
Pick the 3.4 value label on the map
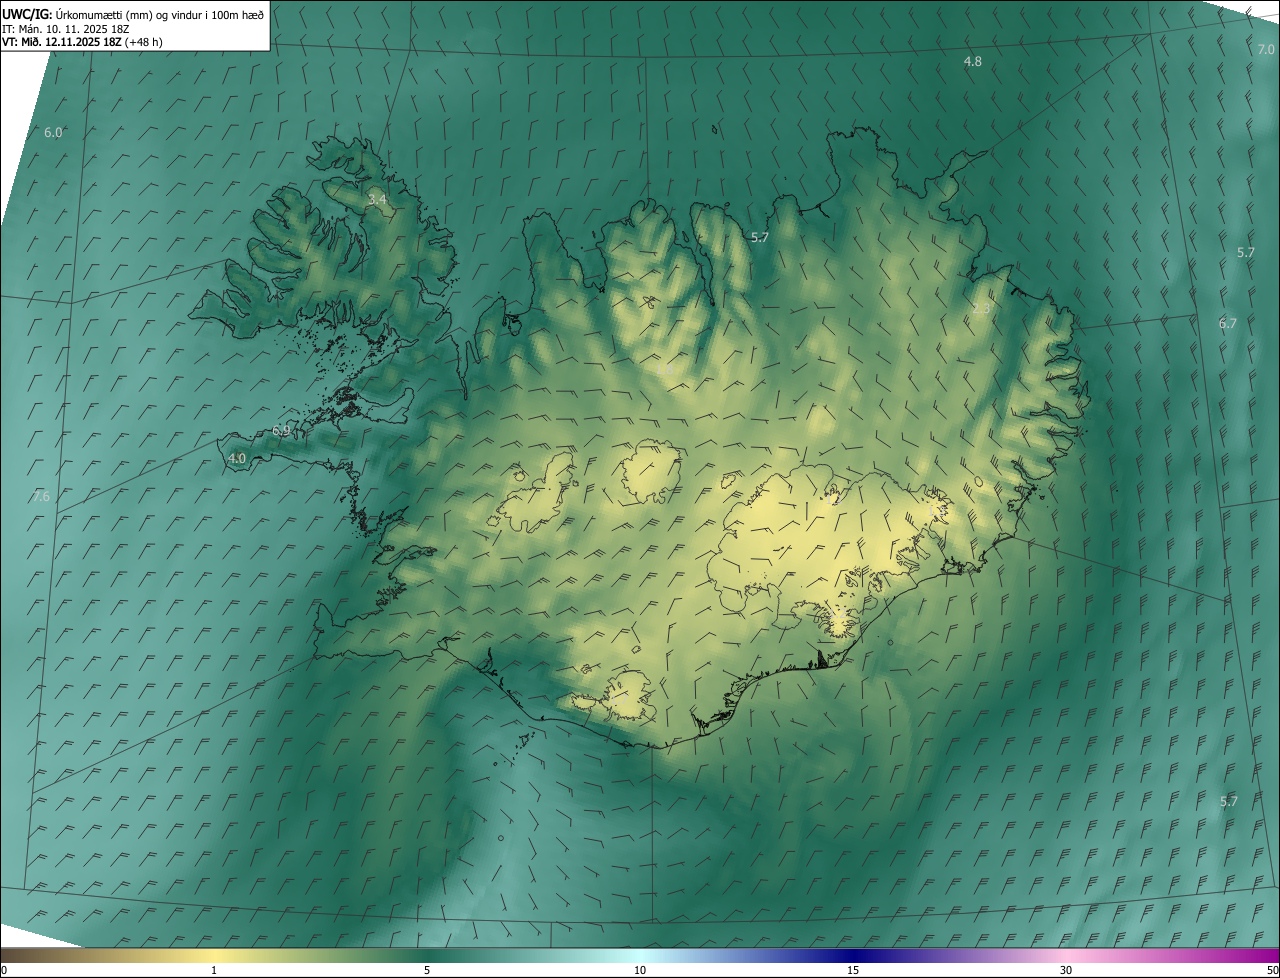[x=376, y=200]
